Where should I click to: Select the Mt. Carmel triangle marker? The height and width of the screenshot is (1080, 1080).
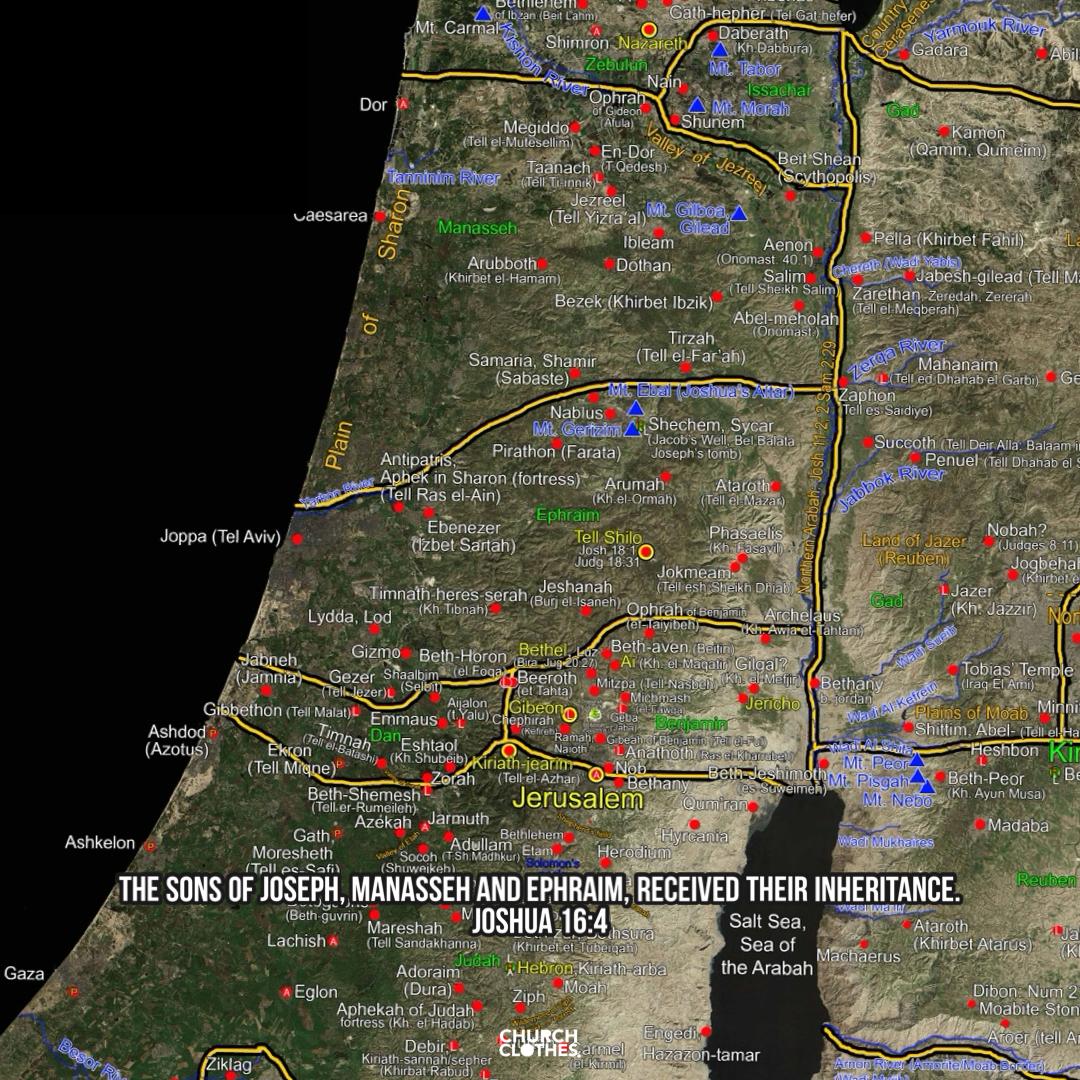tap(483, 13)
